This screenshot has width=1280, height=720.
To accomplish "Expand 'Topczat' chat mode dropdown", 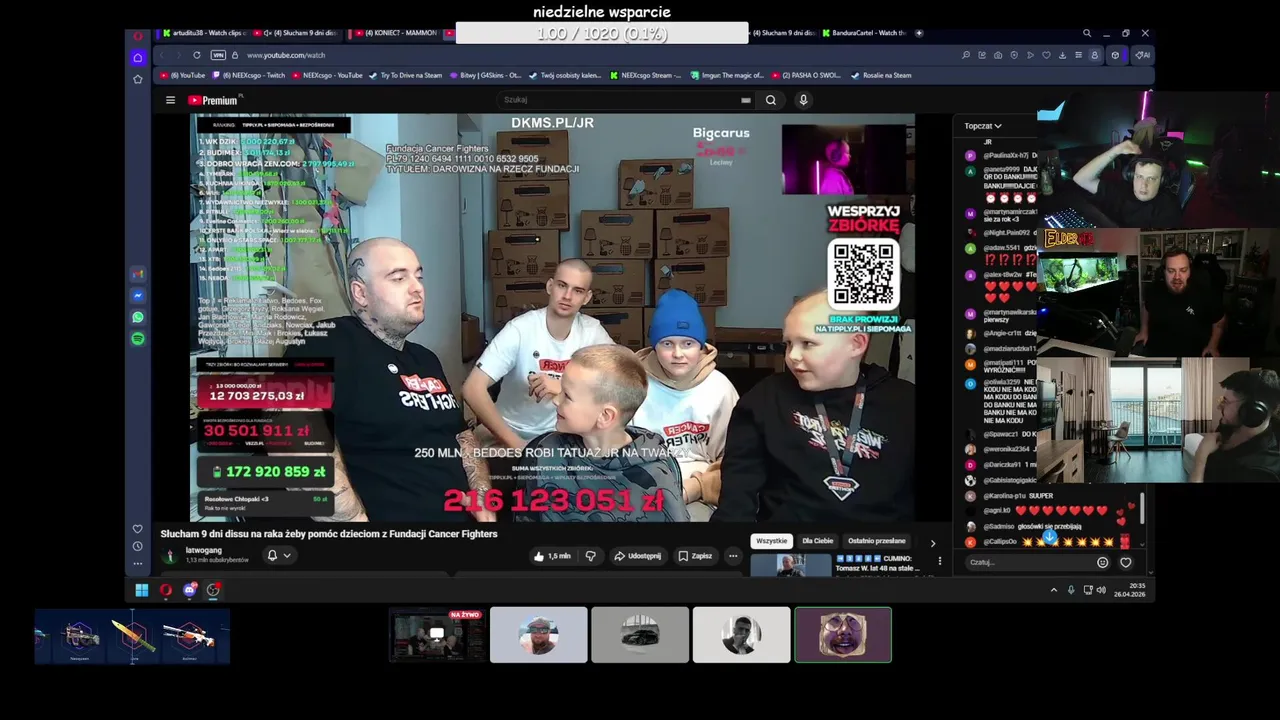I will [983, 126].
